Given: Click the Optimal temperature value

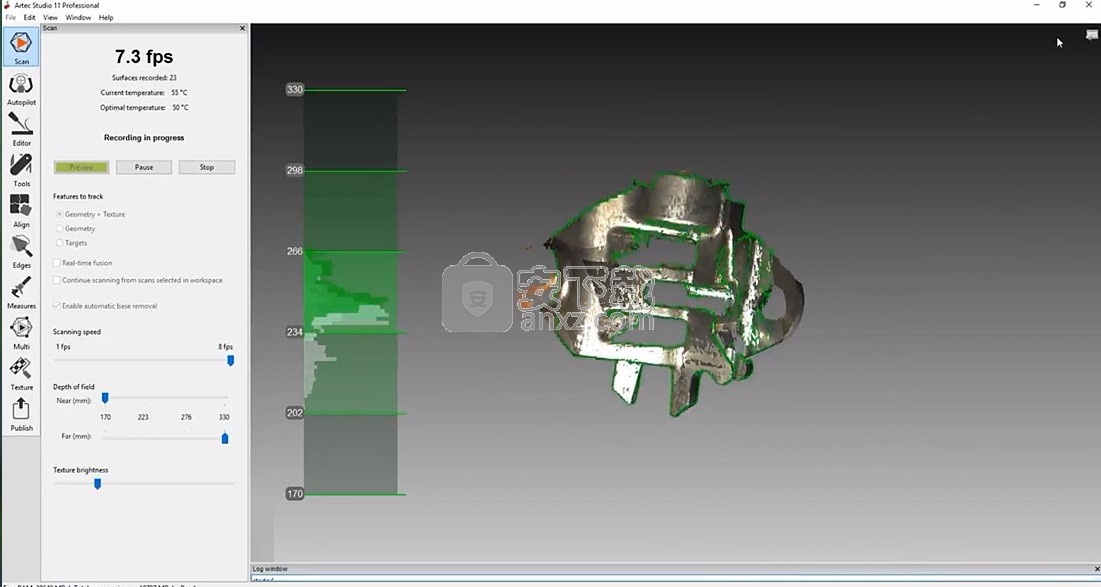Looking at the screenshot, I should [x=180, y=107].
